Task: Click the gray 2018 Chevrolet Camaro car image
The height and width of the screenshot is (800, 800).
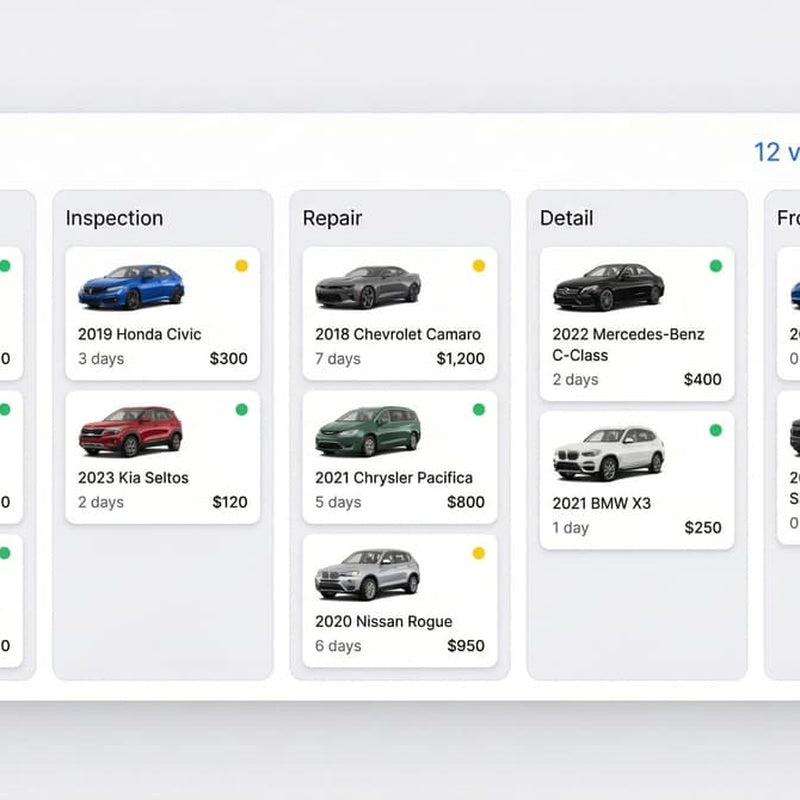Action: coord(368,287)
